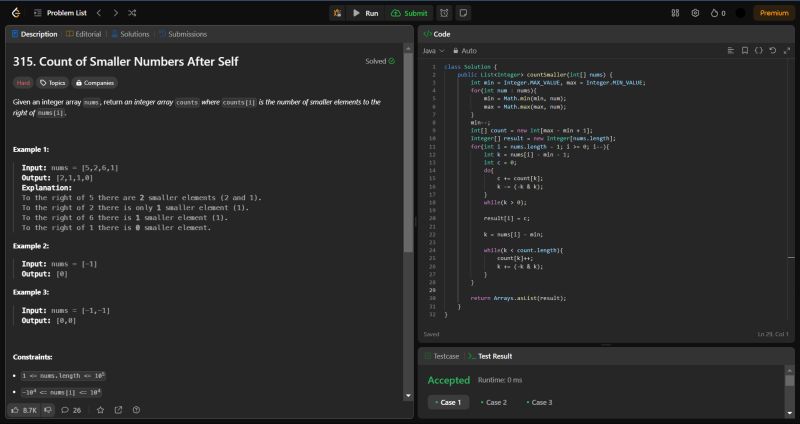Open the timer alarm clock icon

click(x=444, y=13)
